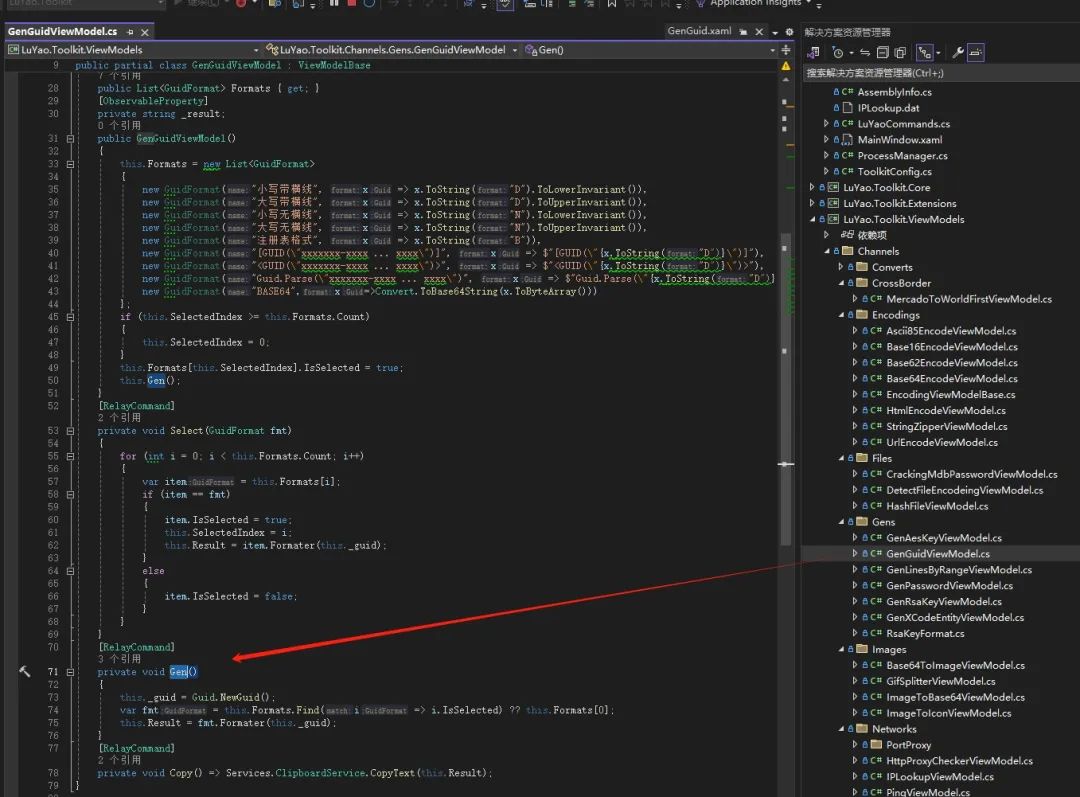Toggle the nested files view button

(x=926, y=53)
